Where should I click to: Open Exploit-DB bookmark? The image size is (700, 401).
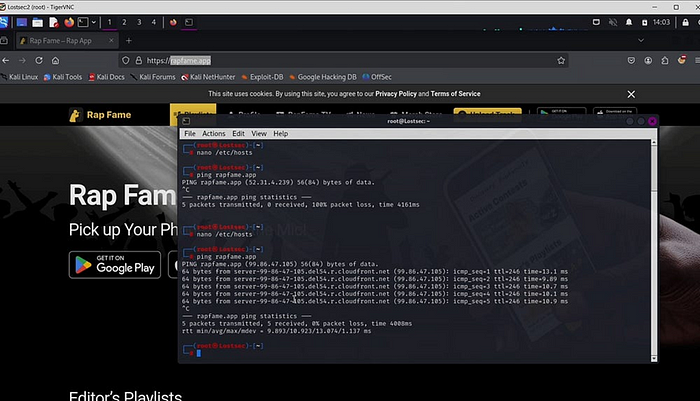[262, 77]
